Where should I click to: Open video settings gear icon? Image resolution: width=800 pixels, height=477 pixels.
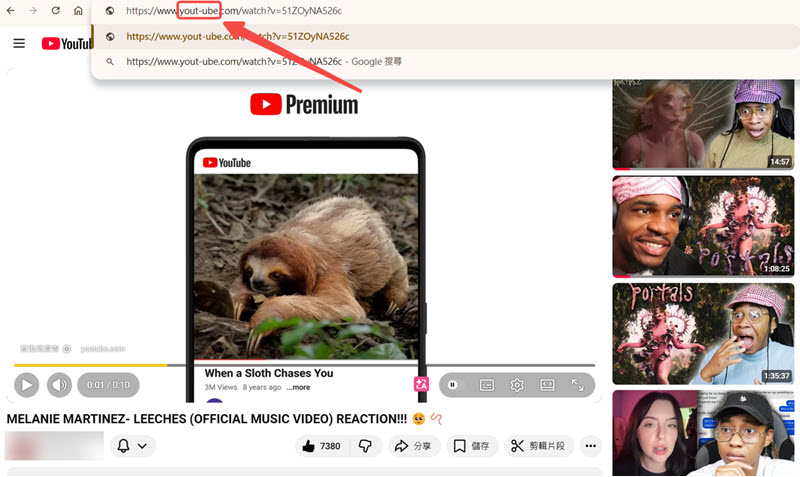coord(517,385)
